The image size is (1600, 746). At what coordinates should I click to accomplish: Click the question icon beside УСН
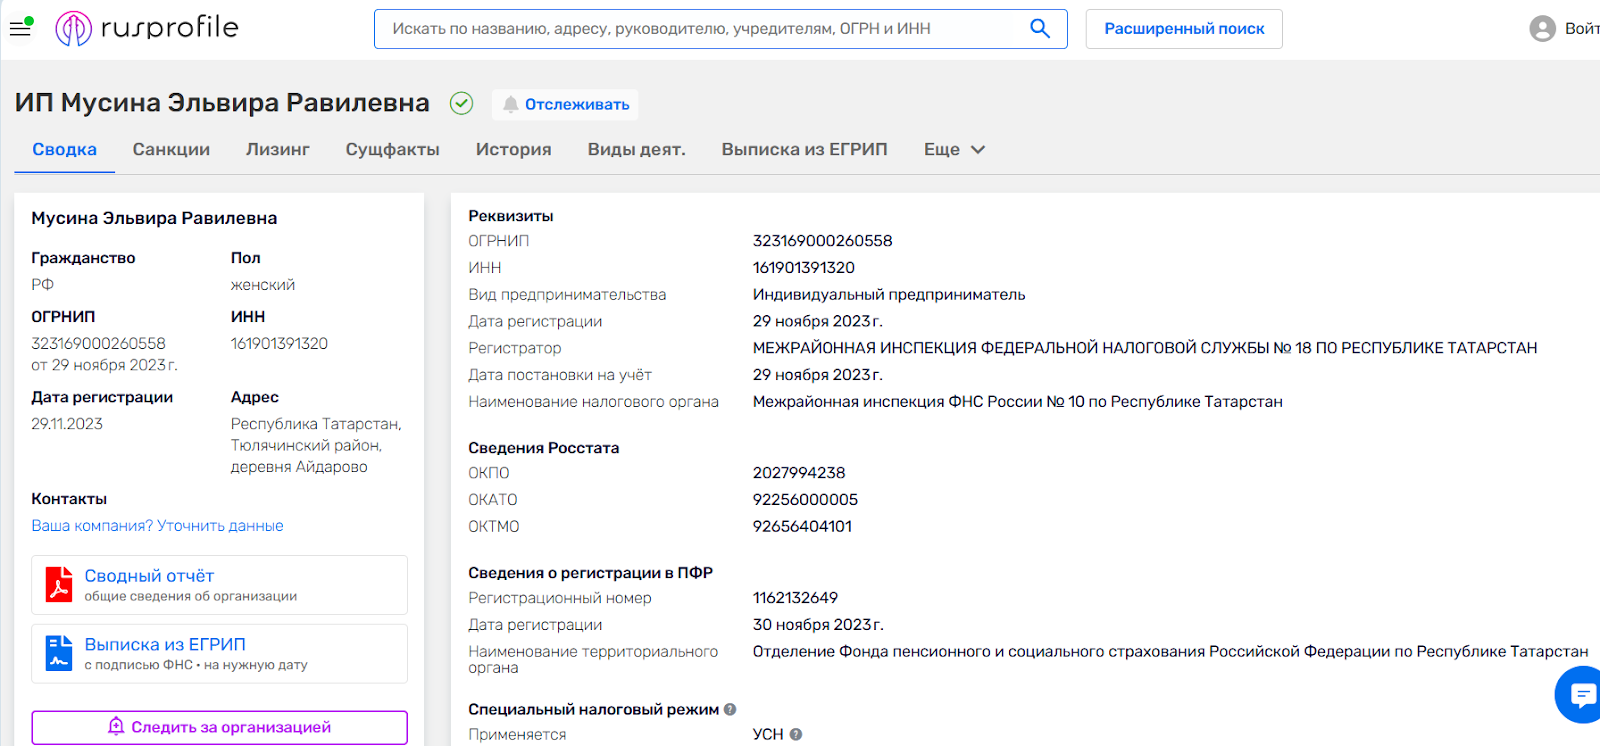pyautogui.click(x=796, y=734)
